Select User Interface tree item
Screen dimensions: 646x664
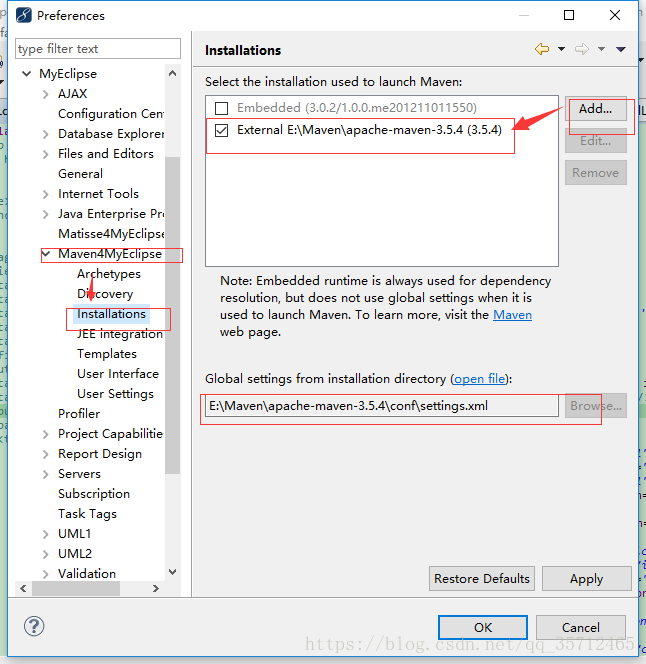(x=118, y=374)
